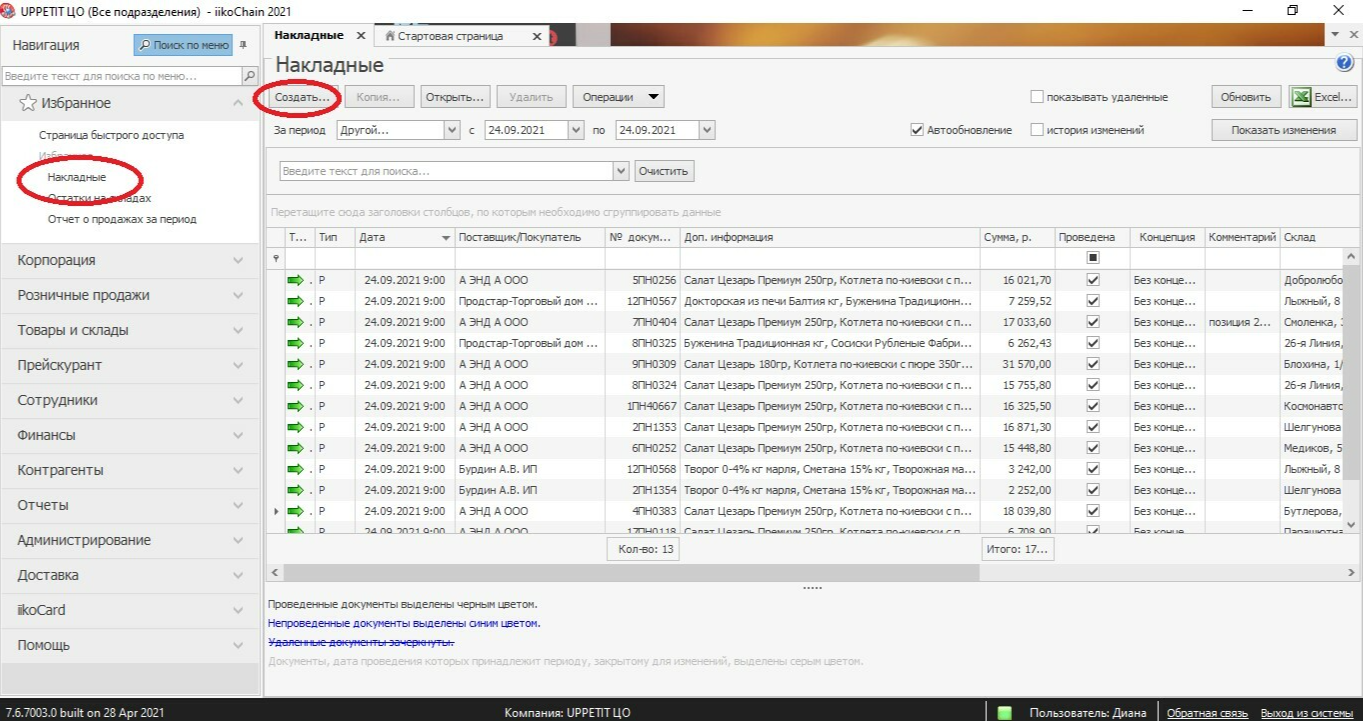Click the Обновить button
The height and width of the screenshot is (721, 1363).
tap(1246, 97)
